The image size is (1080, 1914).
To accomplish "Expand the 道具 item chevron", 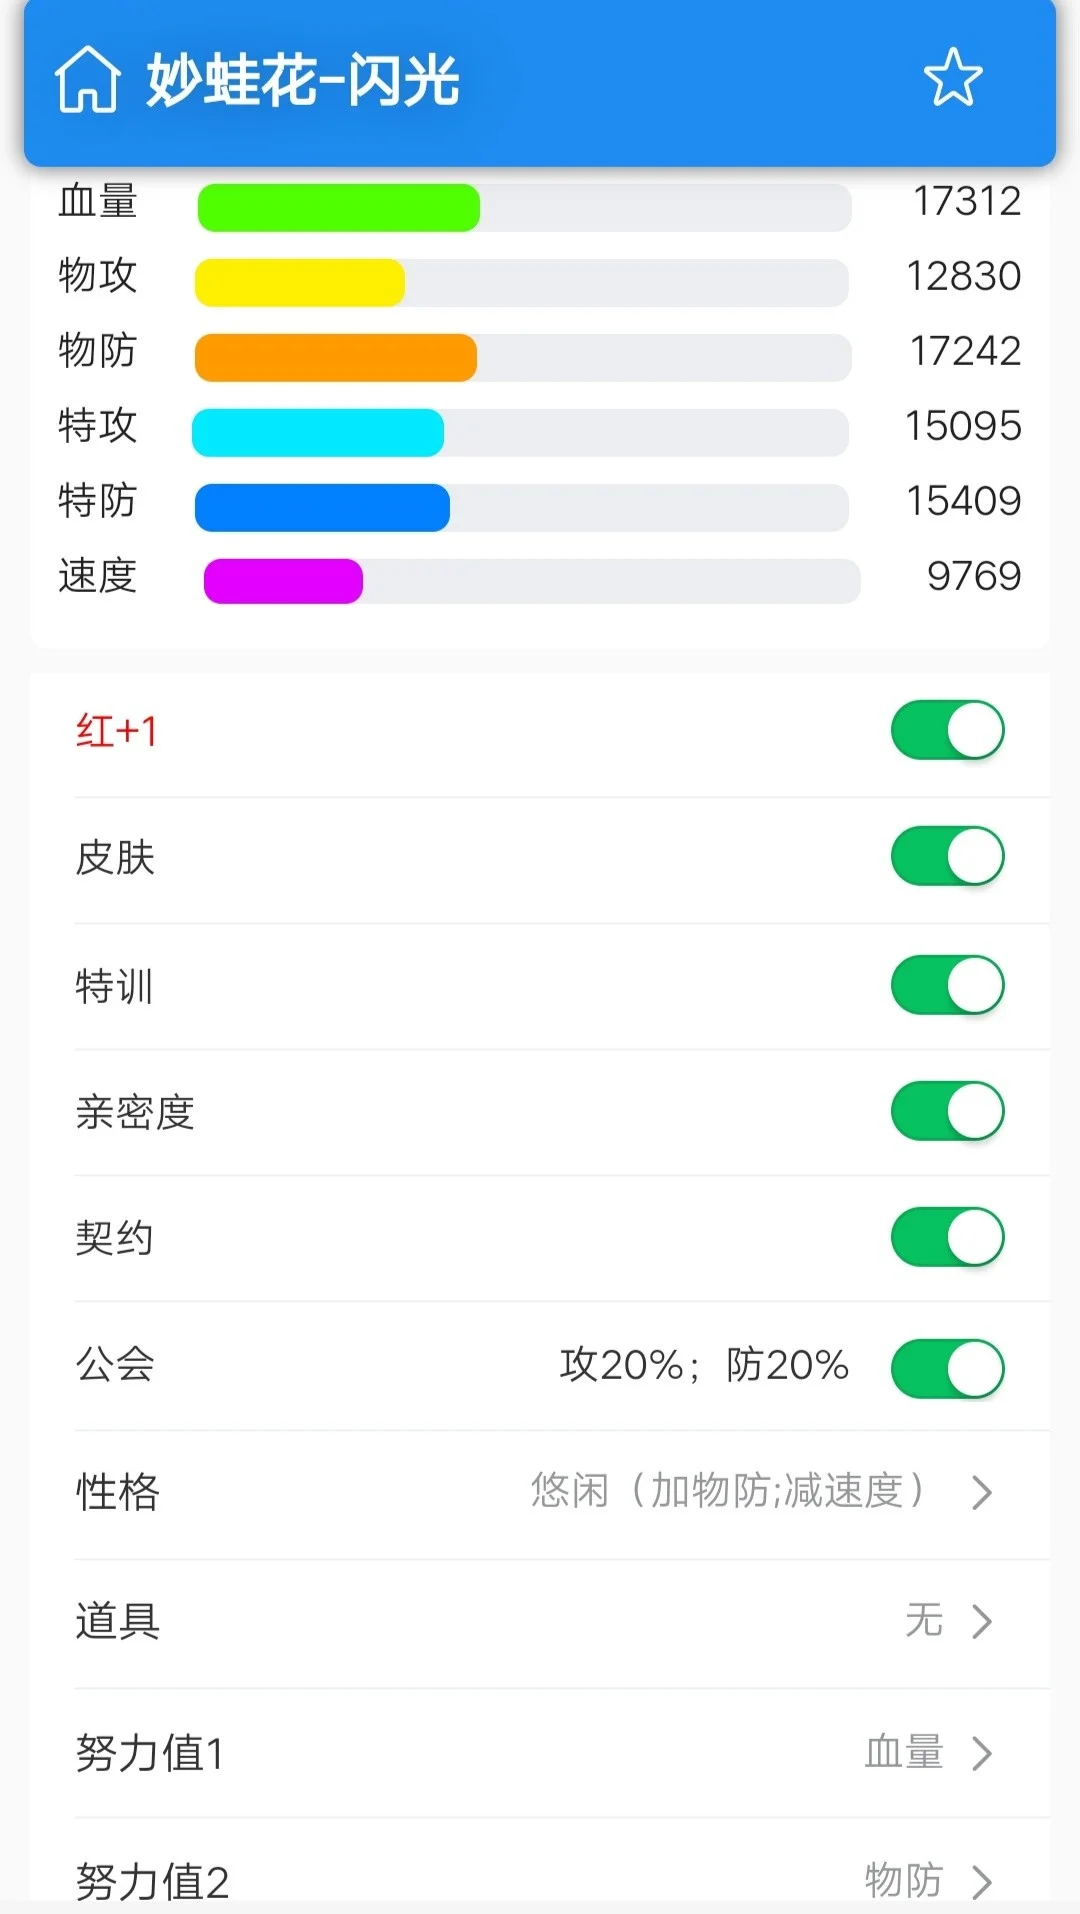I will coord(982,1621).
